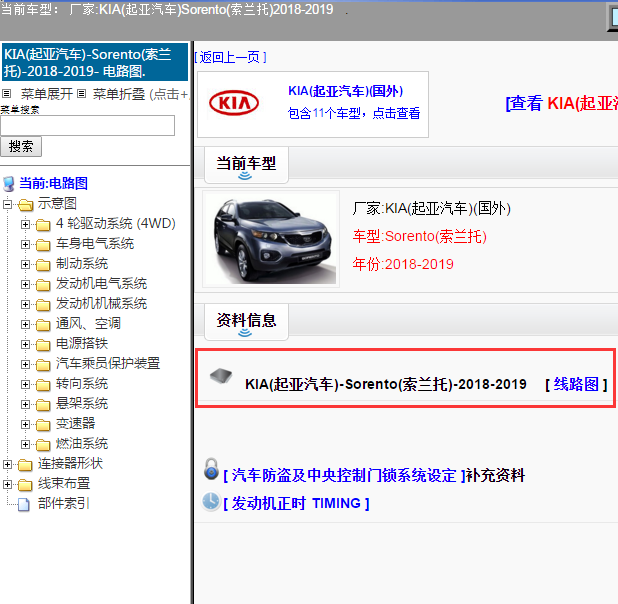Click the 搜索 button
Image resolution: width=618 pixels, height=604 pixels.
click(x=21, y=147)
